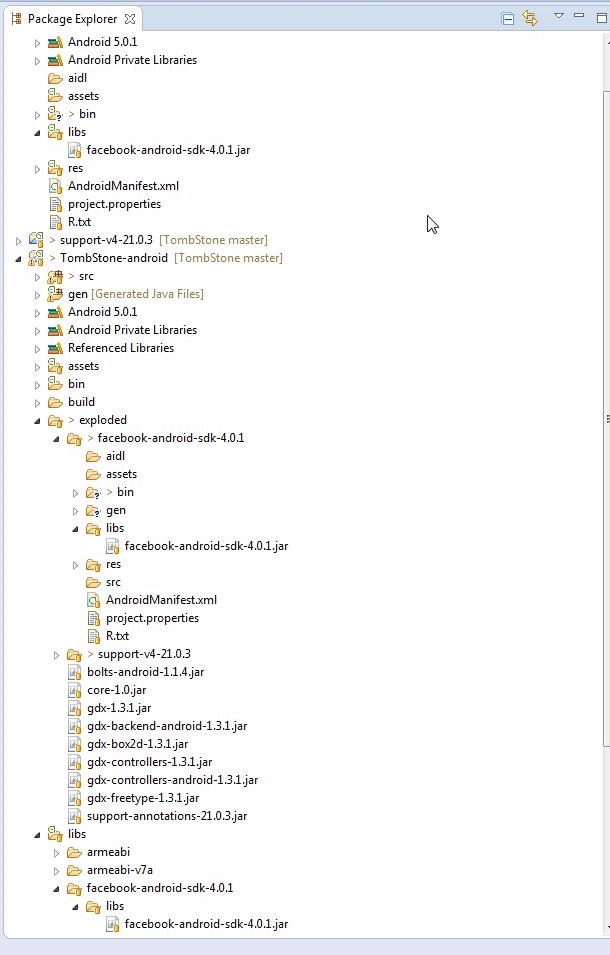Select project.properties under exploded facebook sdk
610x955 pixels.
152,618
